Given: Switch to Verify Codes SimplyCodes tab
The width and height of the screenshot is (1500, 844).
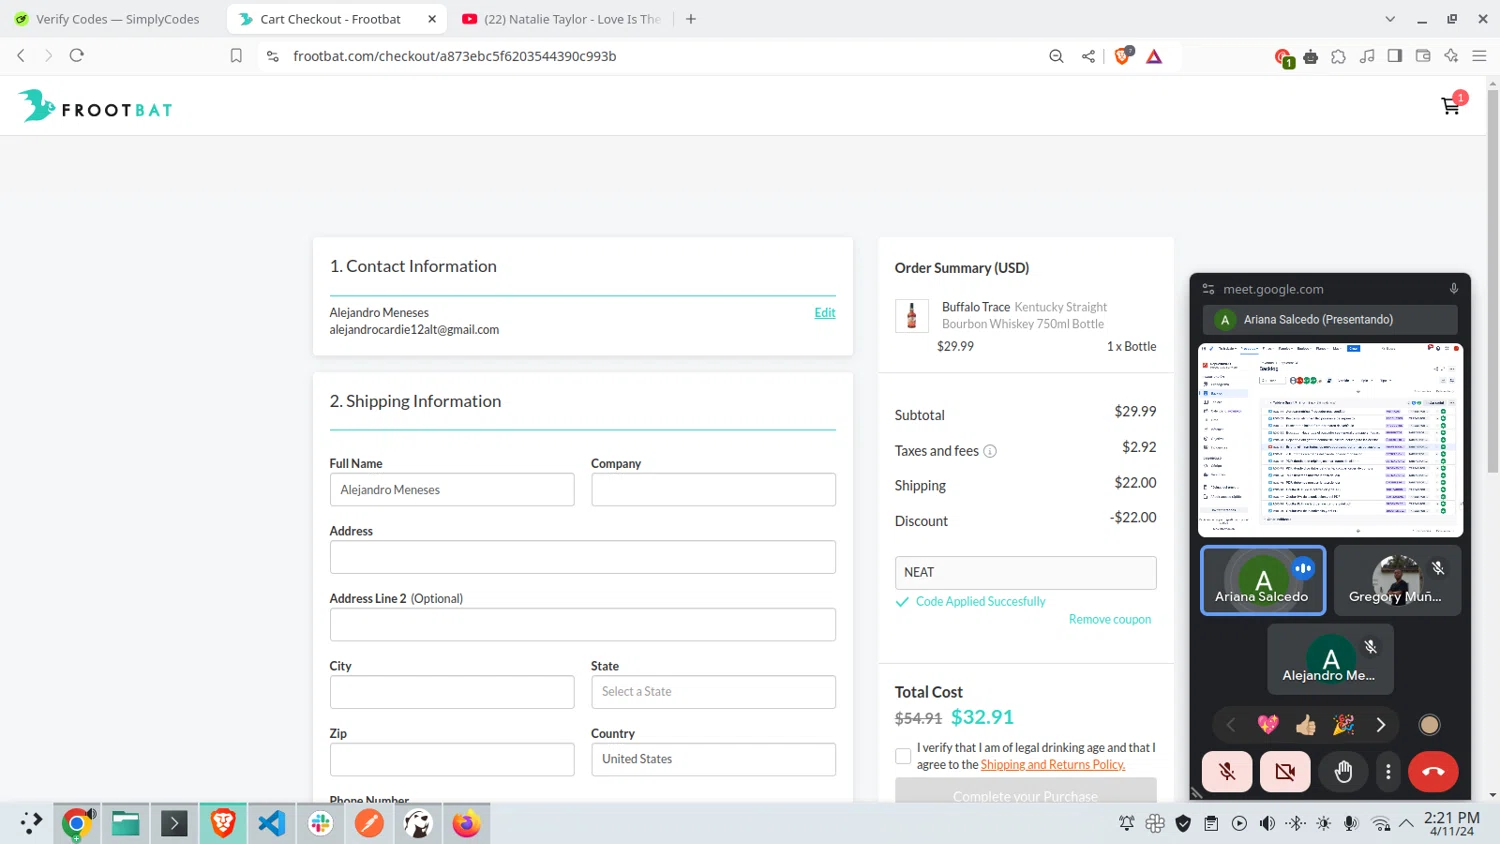Looking at the screenshot, I should tap(108, 19).
